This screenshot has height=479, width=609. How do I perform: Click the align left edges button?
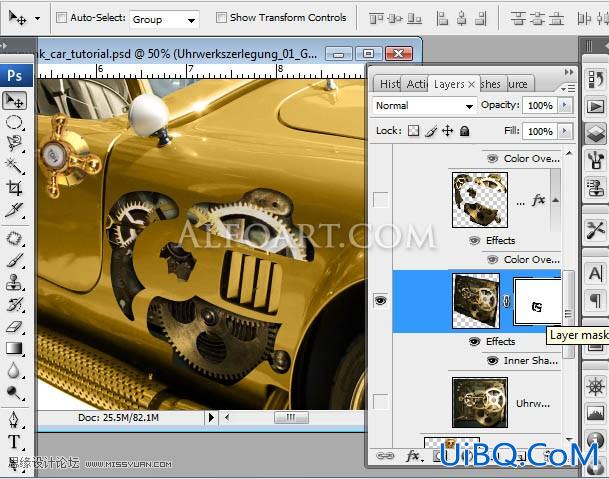point(442,18)
